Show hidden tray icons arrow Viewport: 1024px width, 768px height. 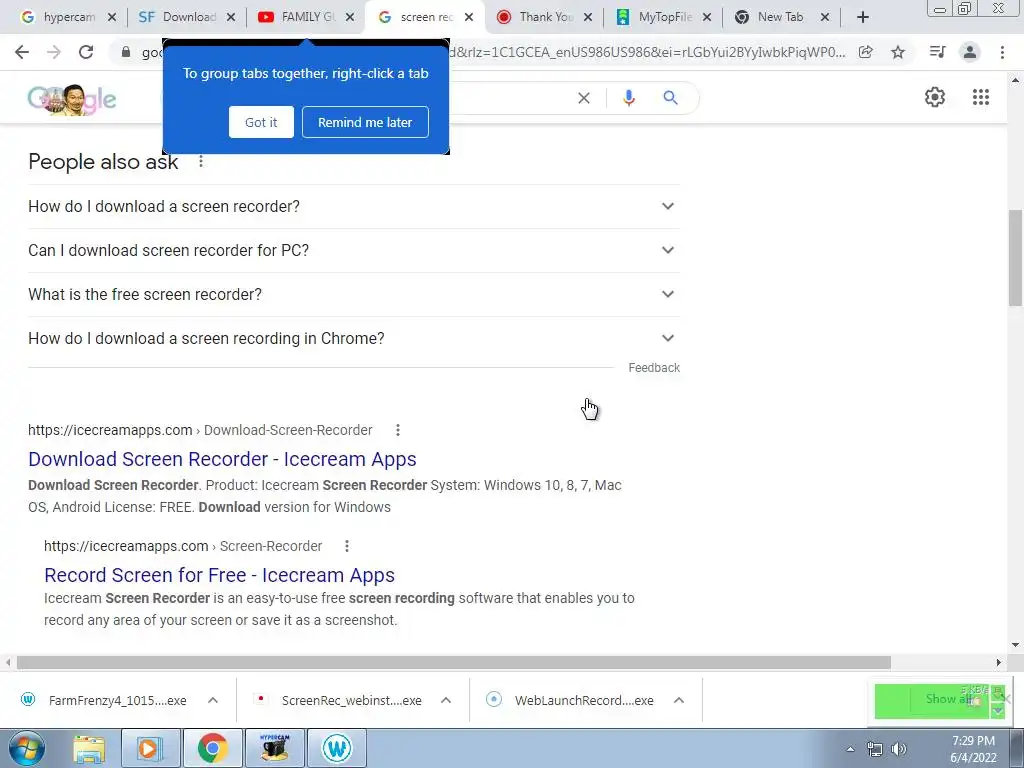click(x=850, y=749)
